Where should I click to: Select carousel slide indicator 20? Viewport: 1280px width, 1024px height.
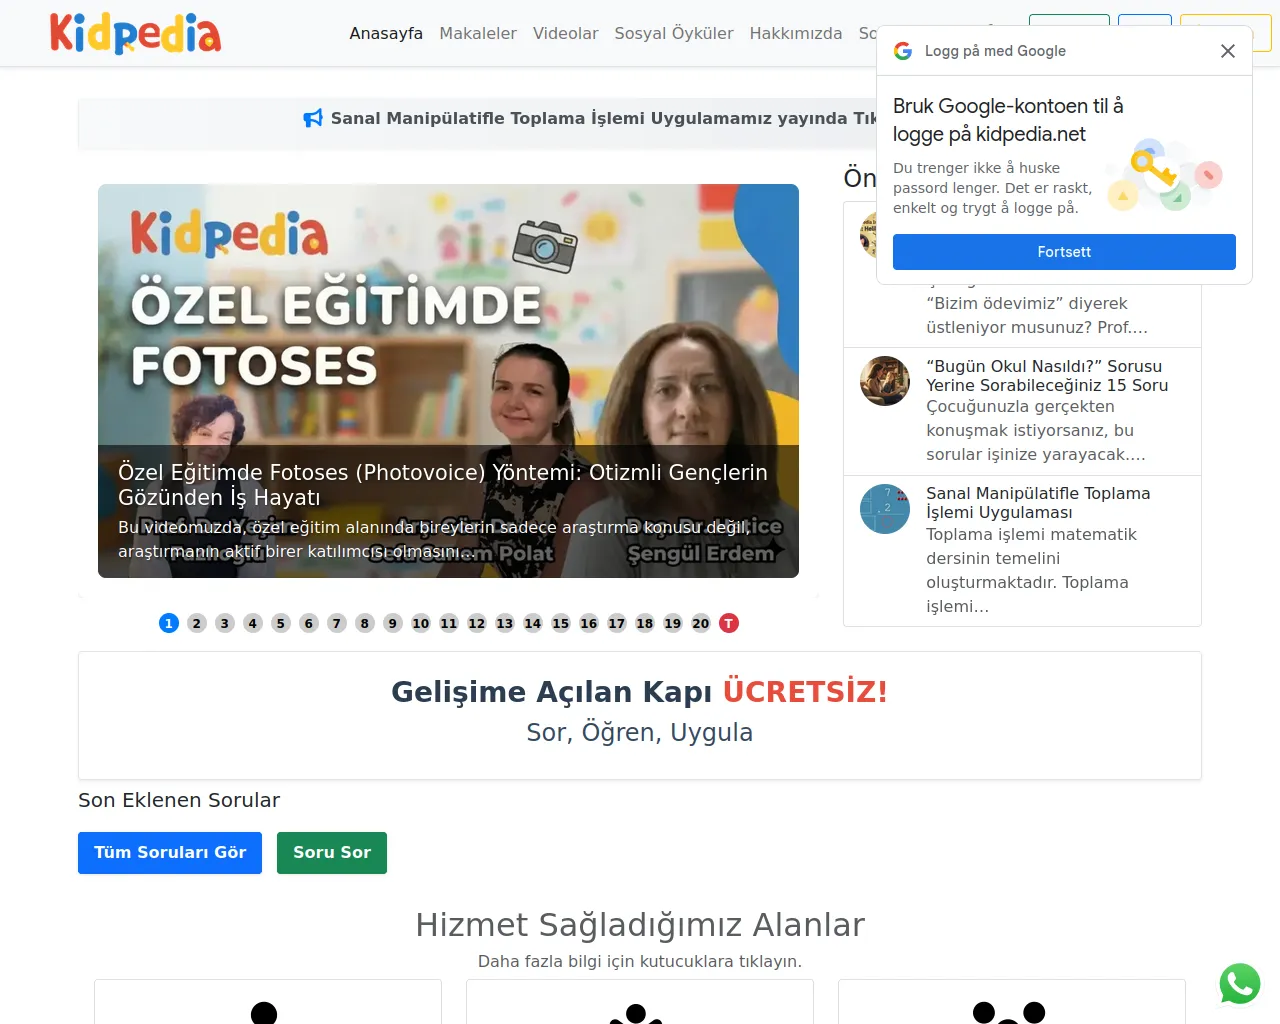pyautogui.click(x=701, y=623)
